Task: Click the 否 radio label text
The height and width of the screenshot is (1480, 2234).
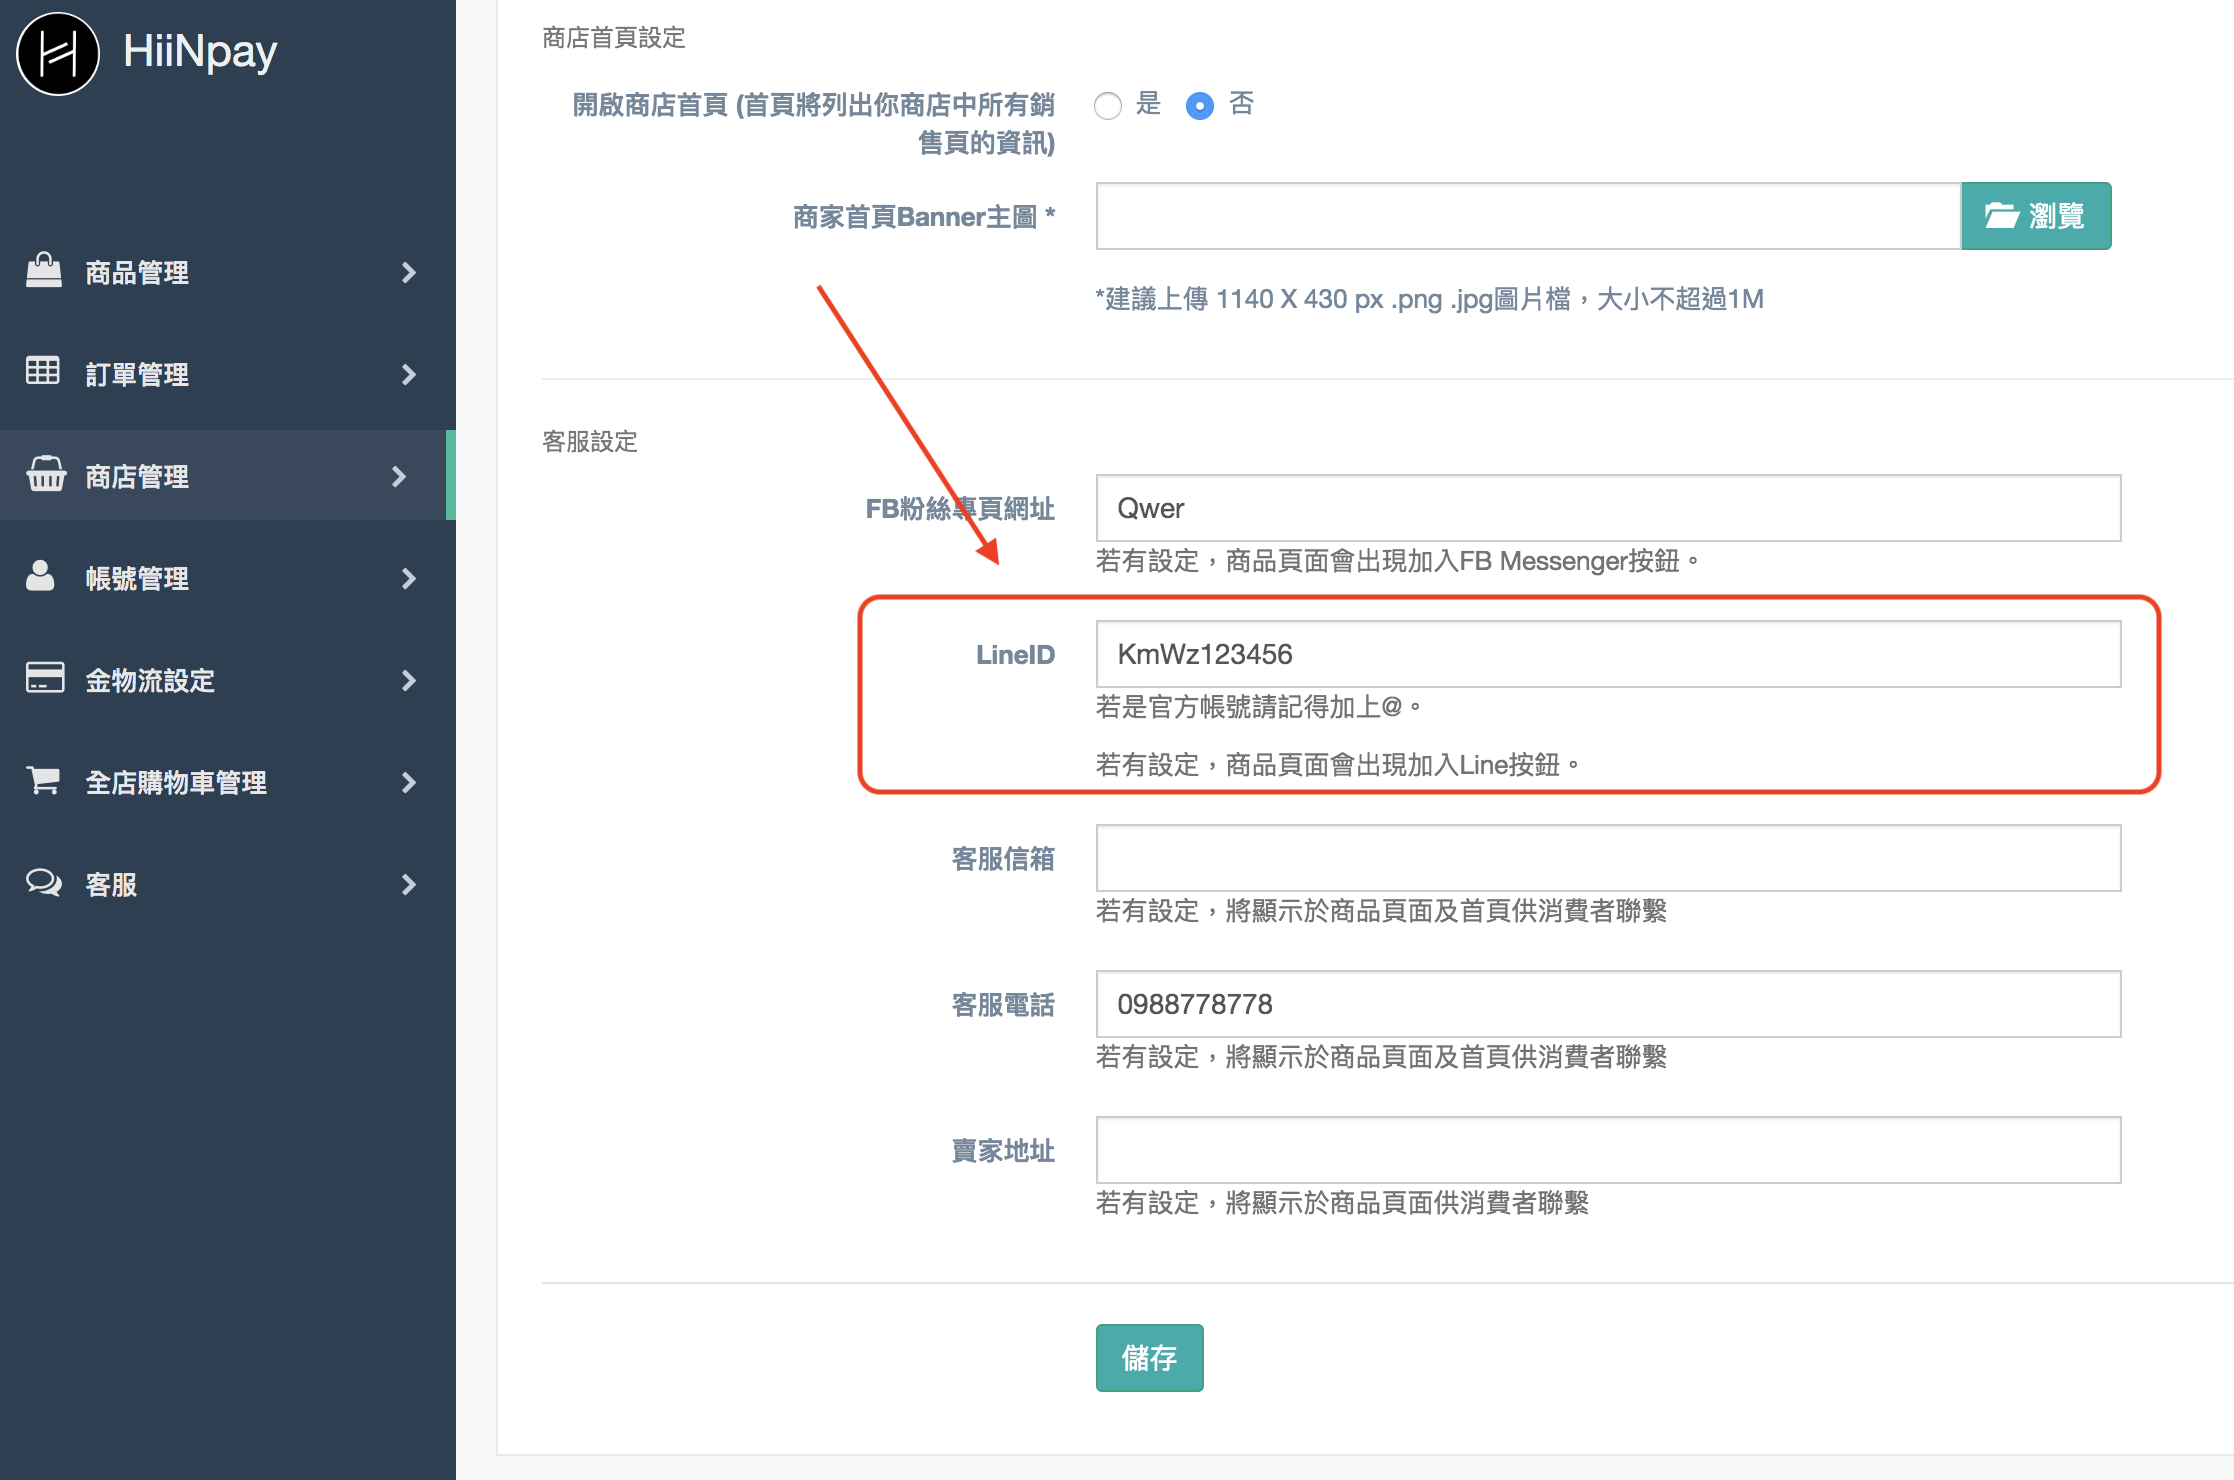Action: coord(1241,104)
